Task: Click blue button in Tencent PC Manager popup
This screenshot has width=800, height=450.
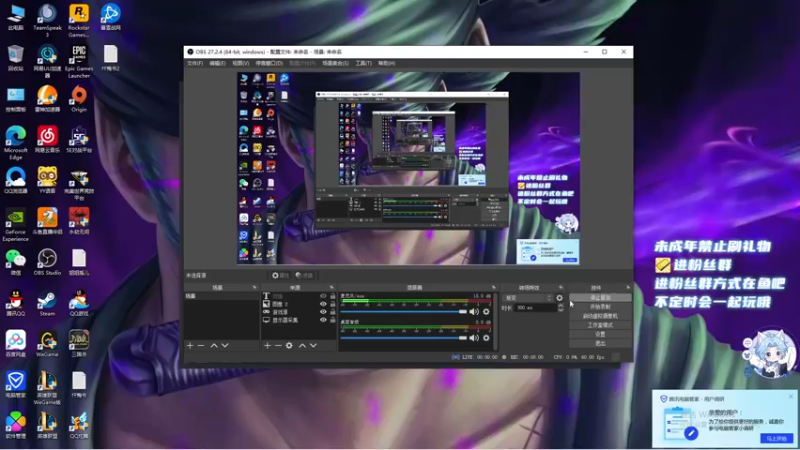Action: [x=777, y=439]
